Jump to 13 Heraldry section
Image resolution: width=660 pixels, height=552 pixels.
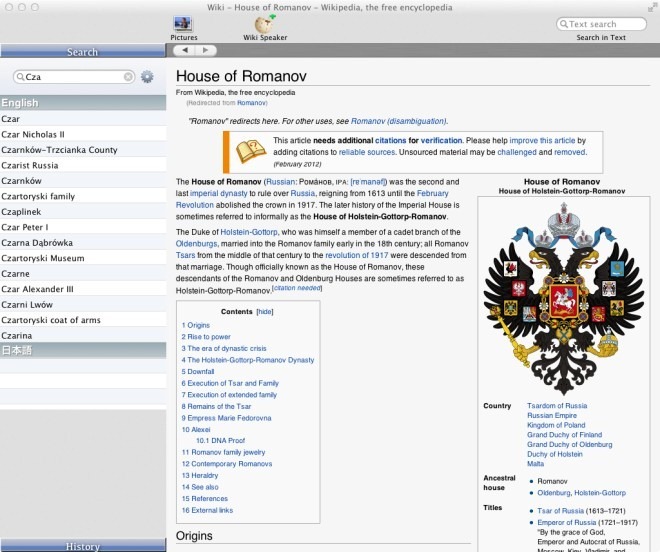coord(200,475)
